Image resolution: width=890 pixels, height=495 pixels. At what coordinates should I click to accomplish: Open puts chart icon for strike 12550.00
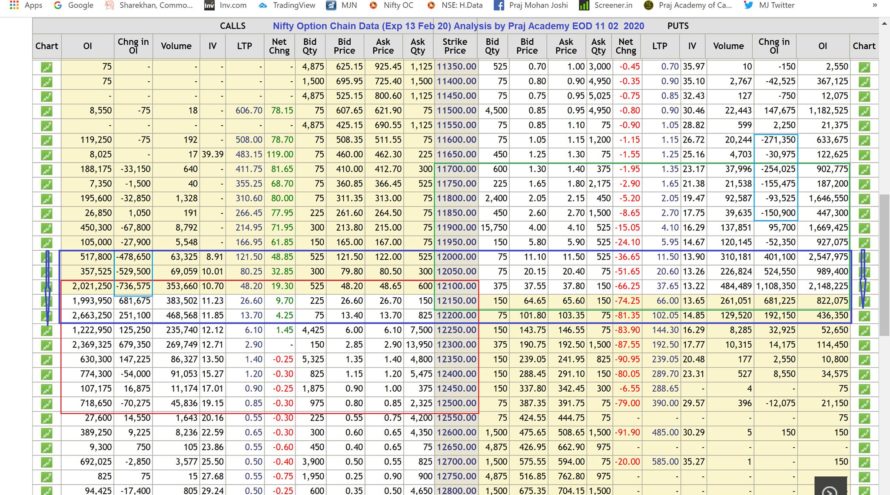[864, 418]
